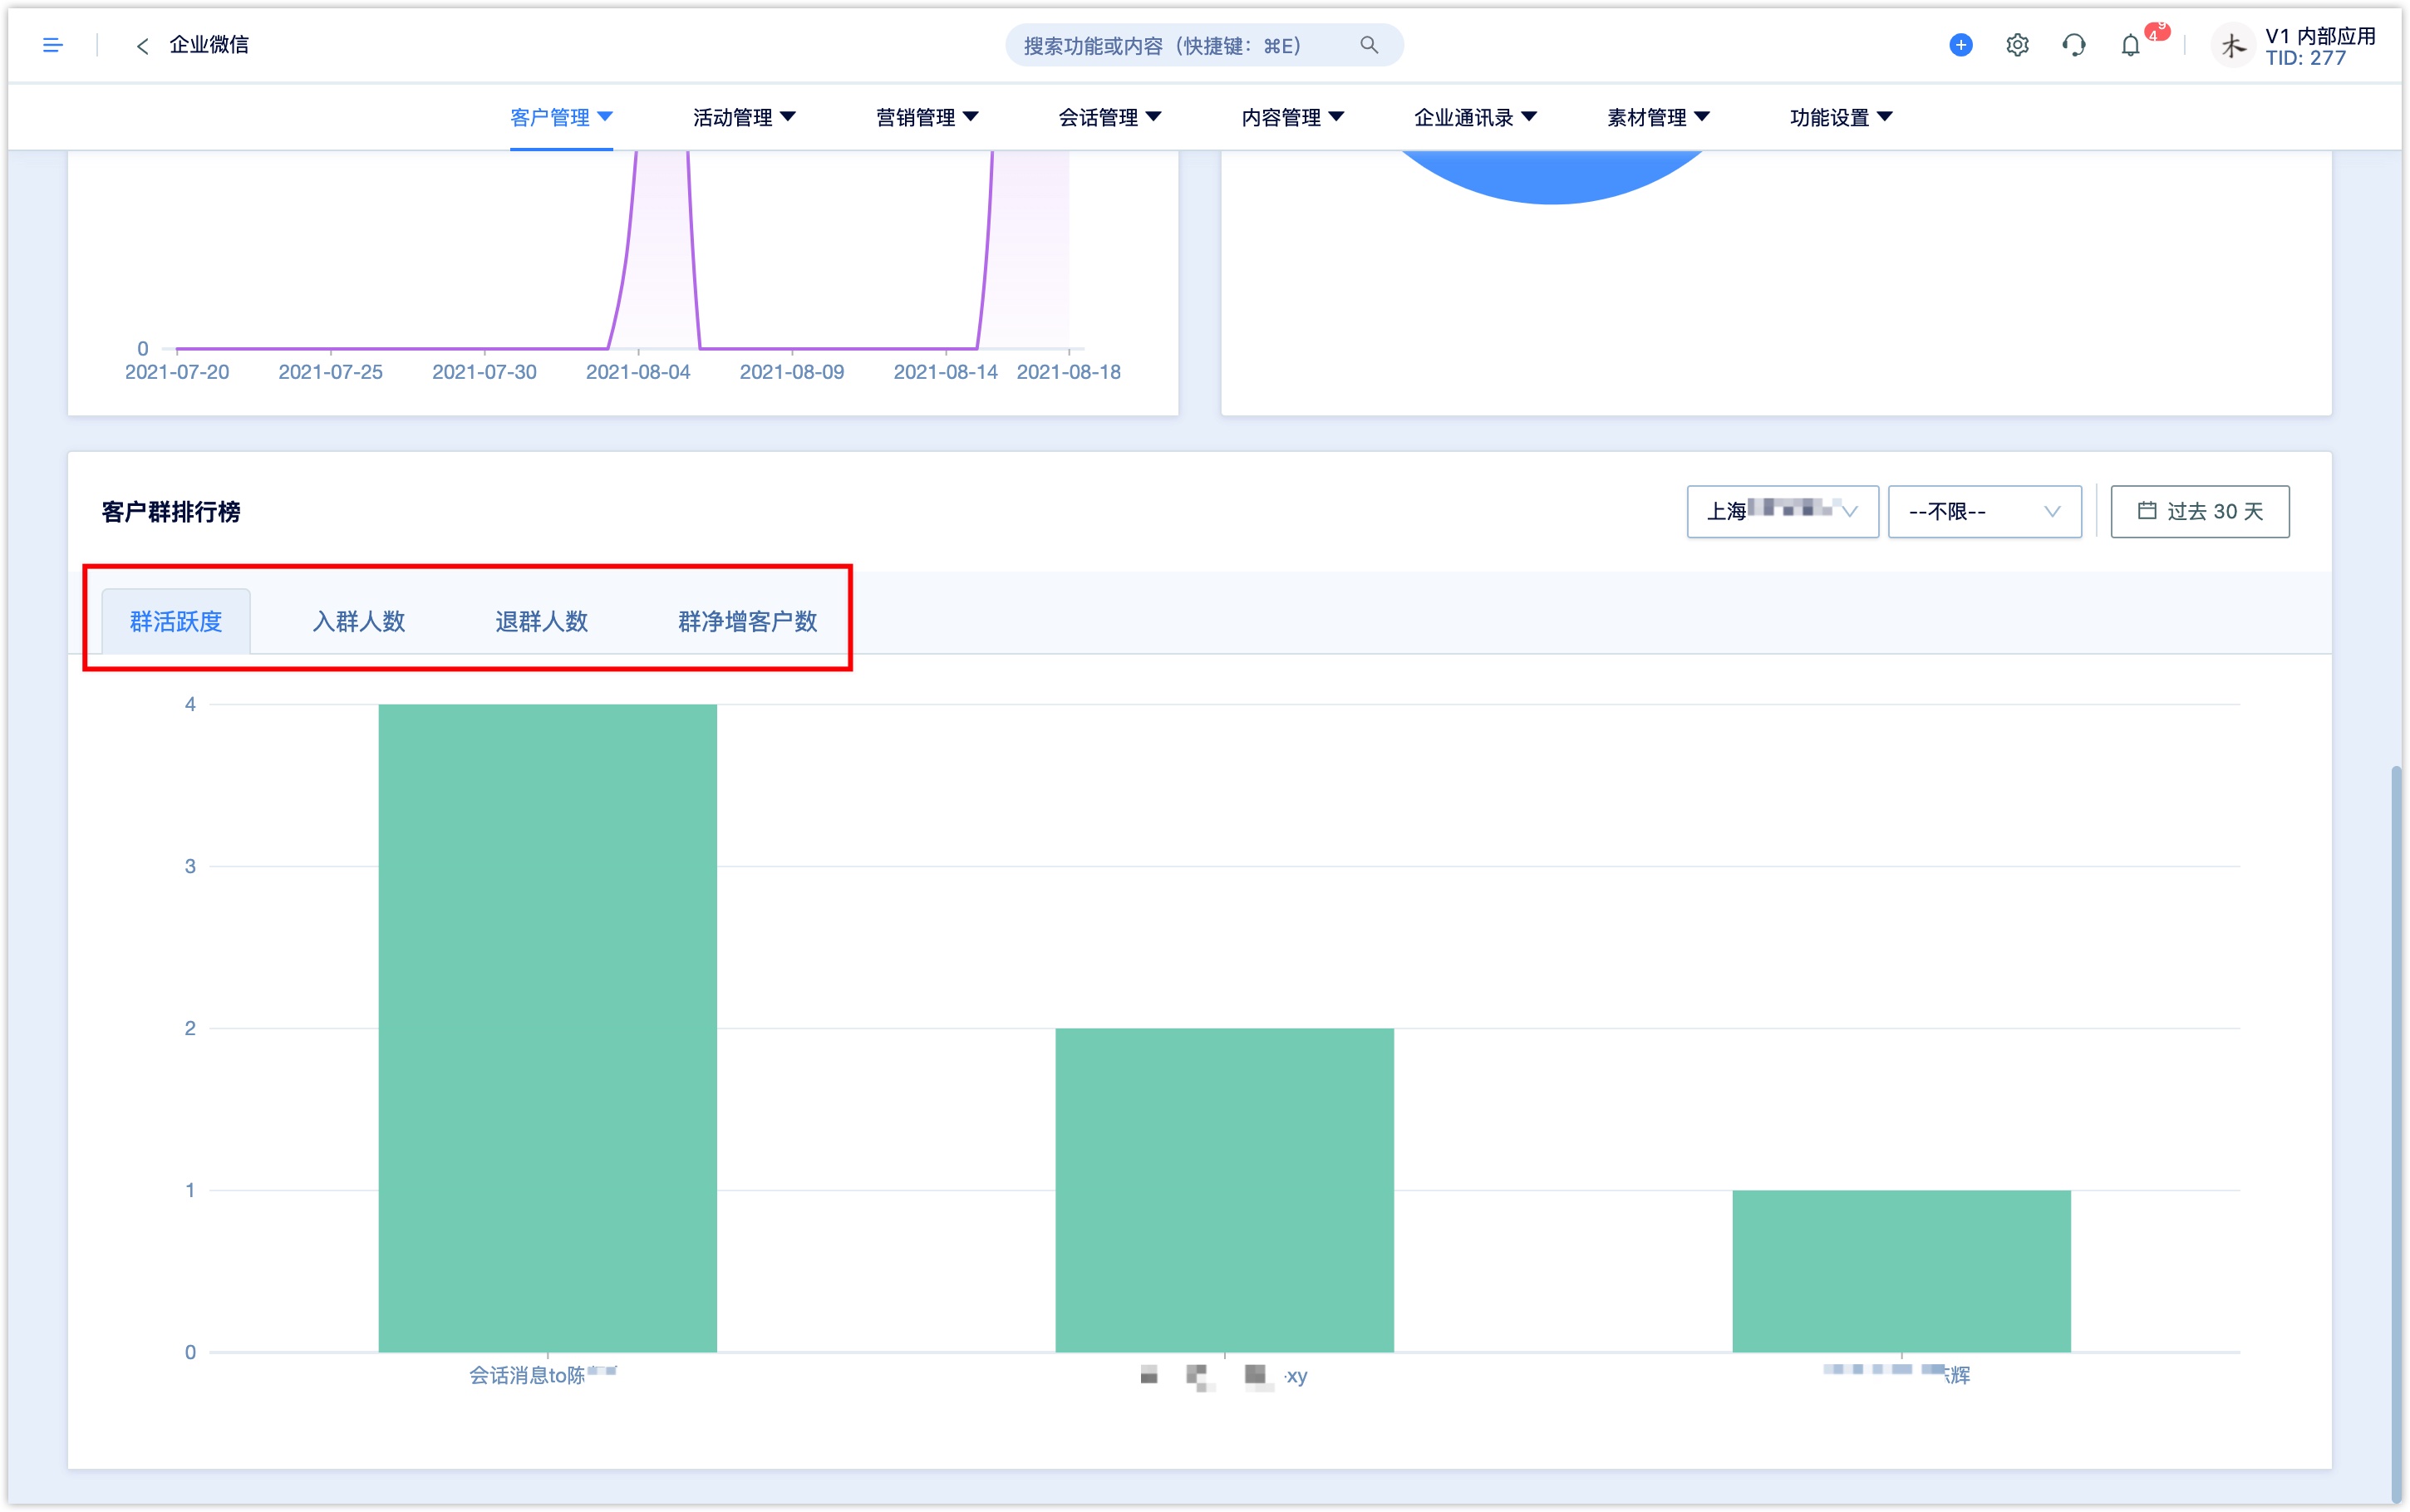The width and height of the screenshot is (2410, 1512).
Task: Click the blue plus add icon
Action: point(1961,45)
